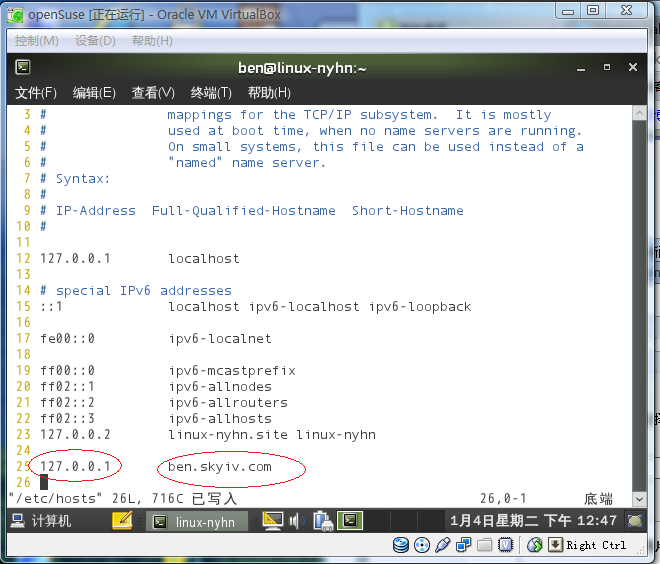The image size is (660, 564).
Task: Click ipv6-localnet on line 17
Action: point(220,339)
